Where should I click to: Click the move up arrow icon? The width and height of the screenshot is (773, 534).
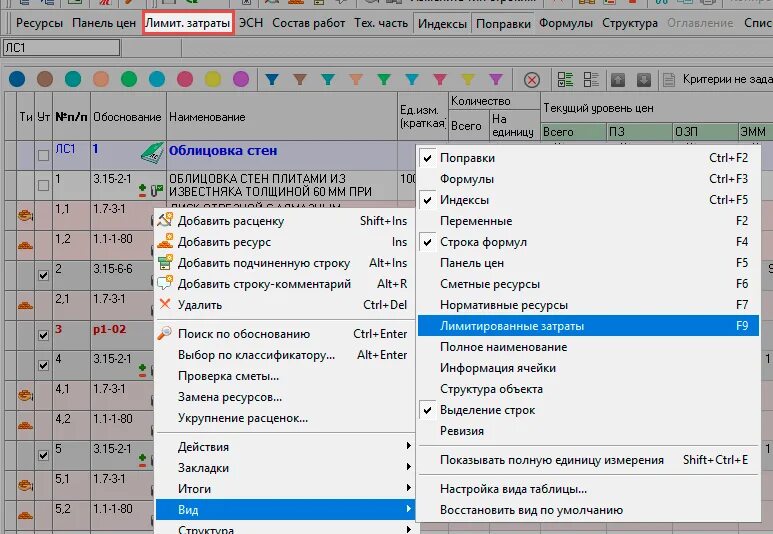coord(618,80)
